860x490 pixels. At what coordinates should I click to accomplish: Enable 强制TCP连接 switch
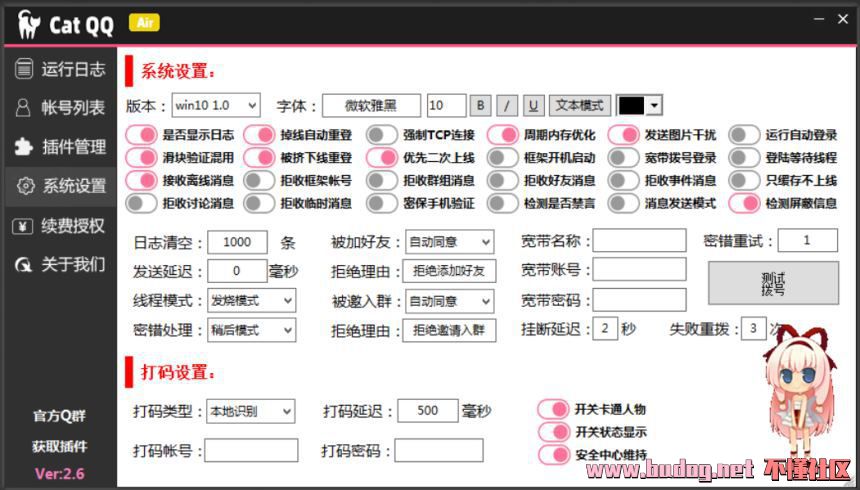382,135
